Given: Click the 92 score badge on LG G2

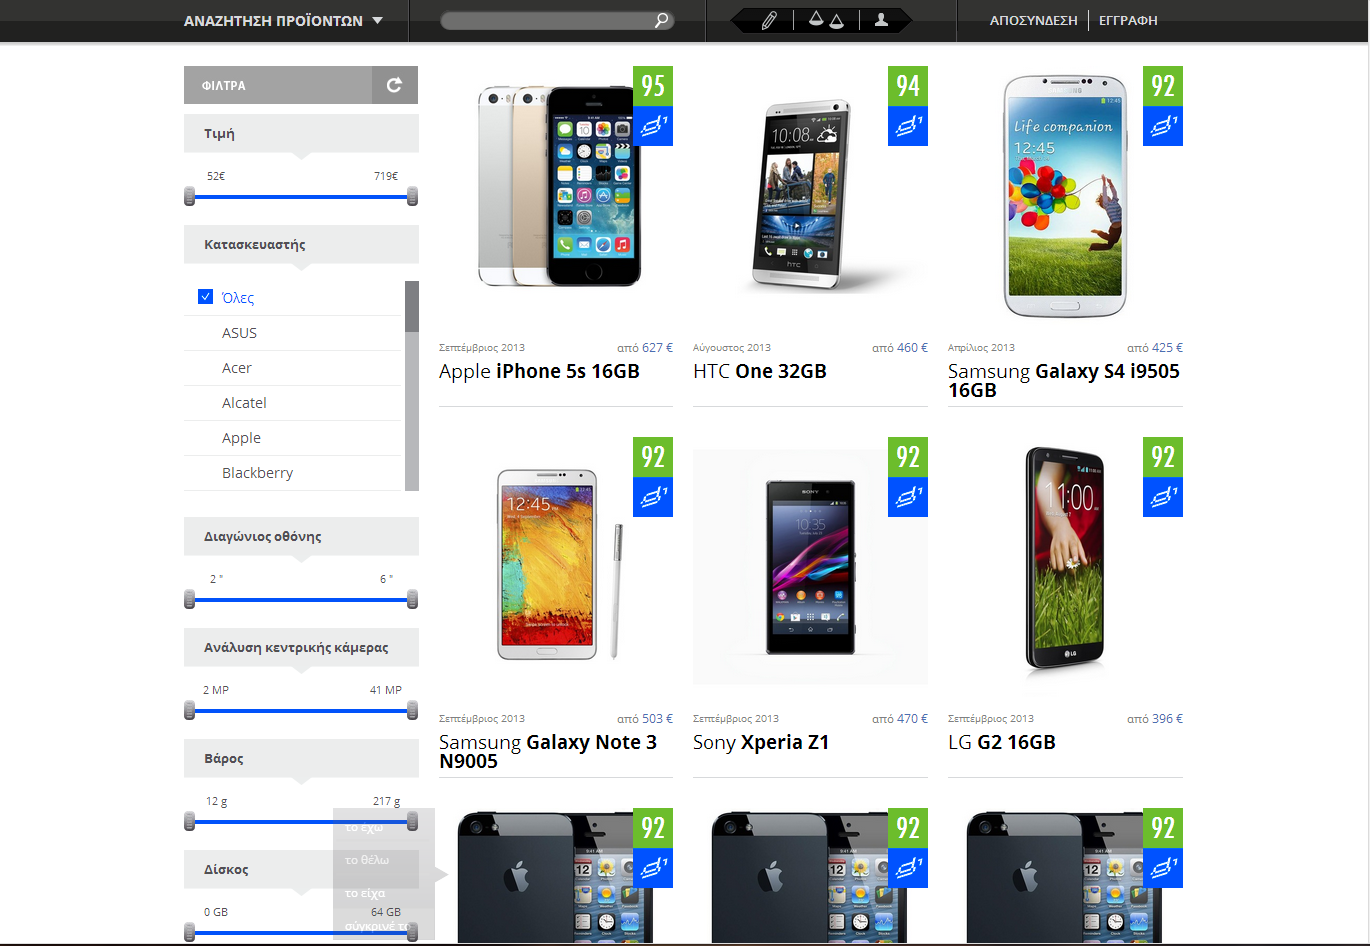Looking at the screenshot, I should coord(1163,457).
